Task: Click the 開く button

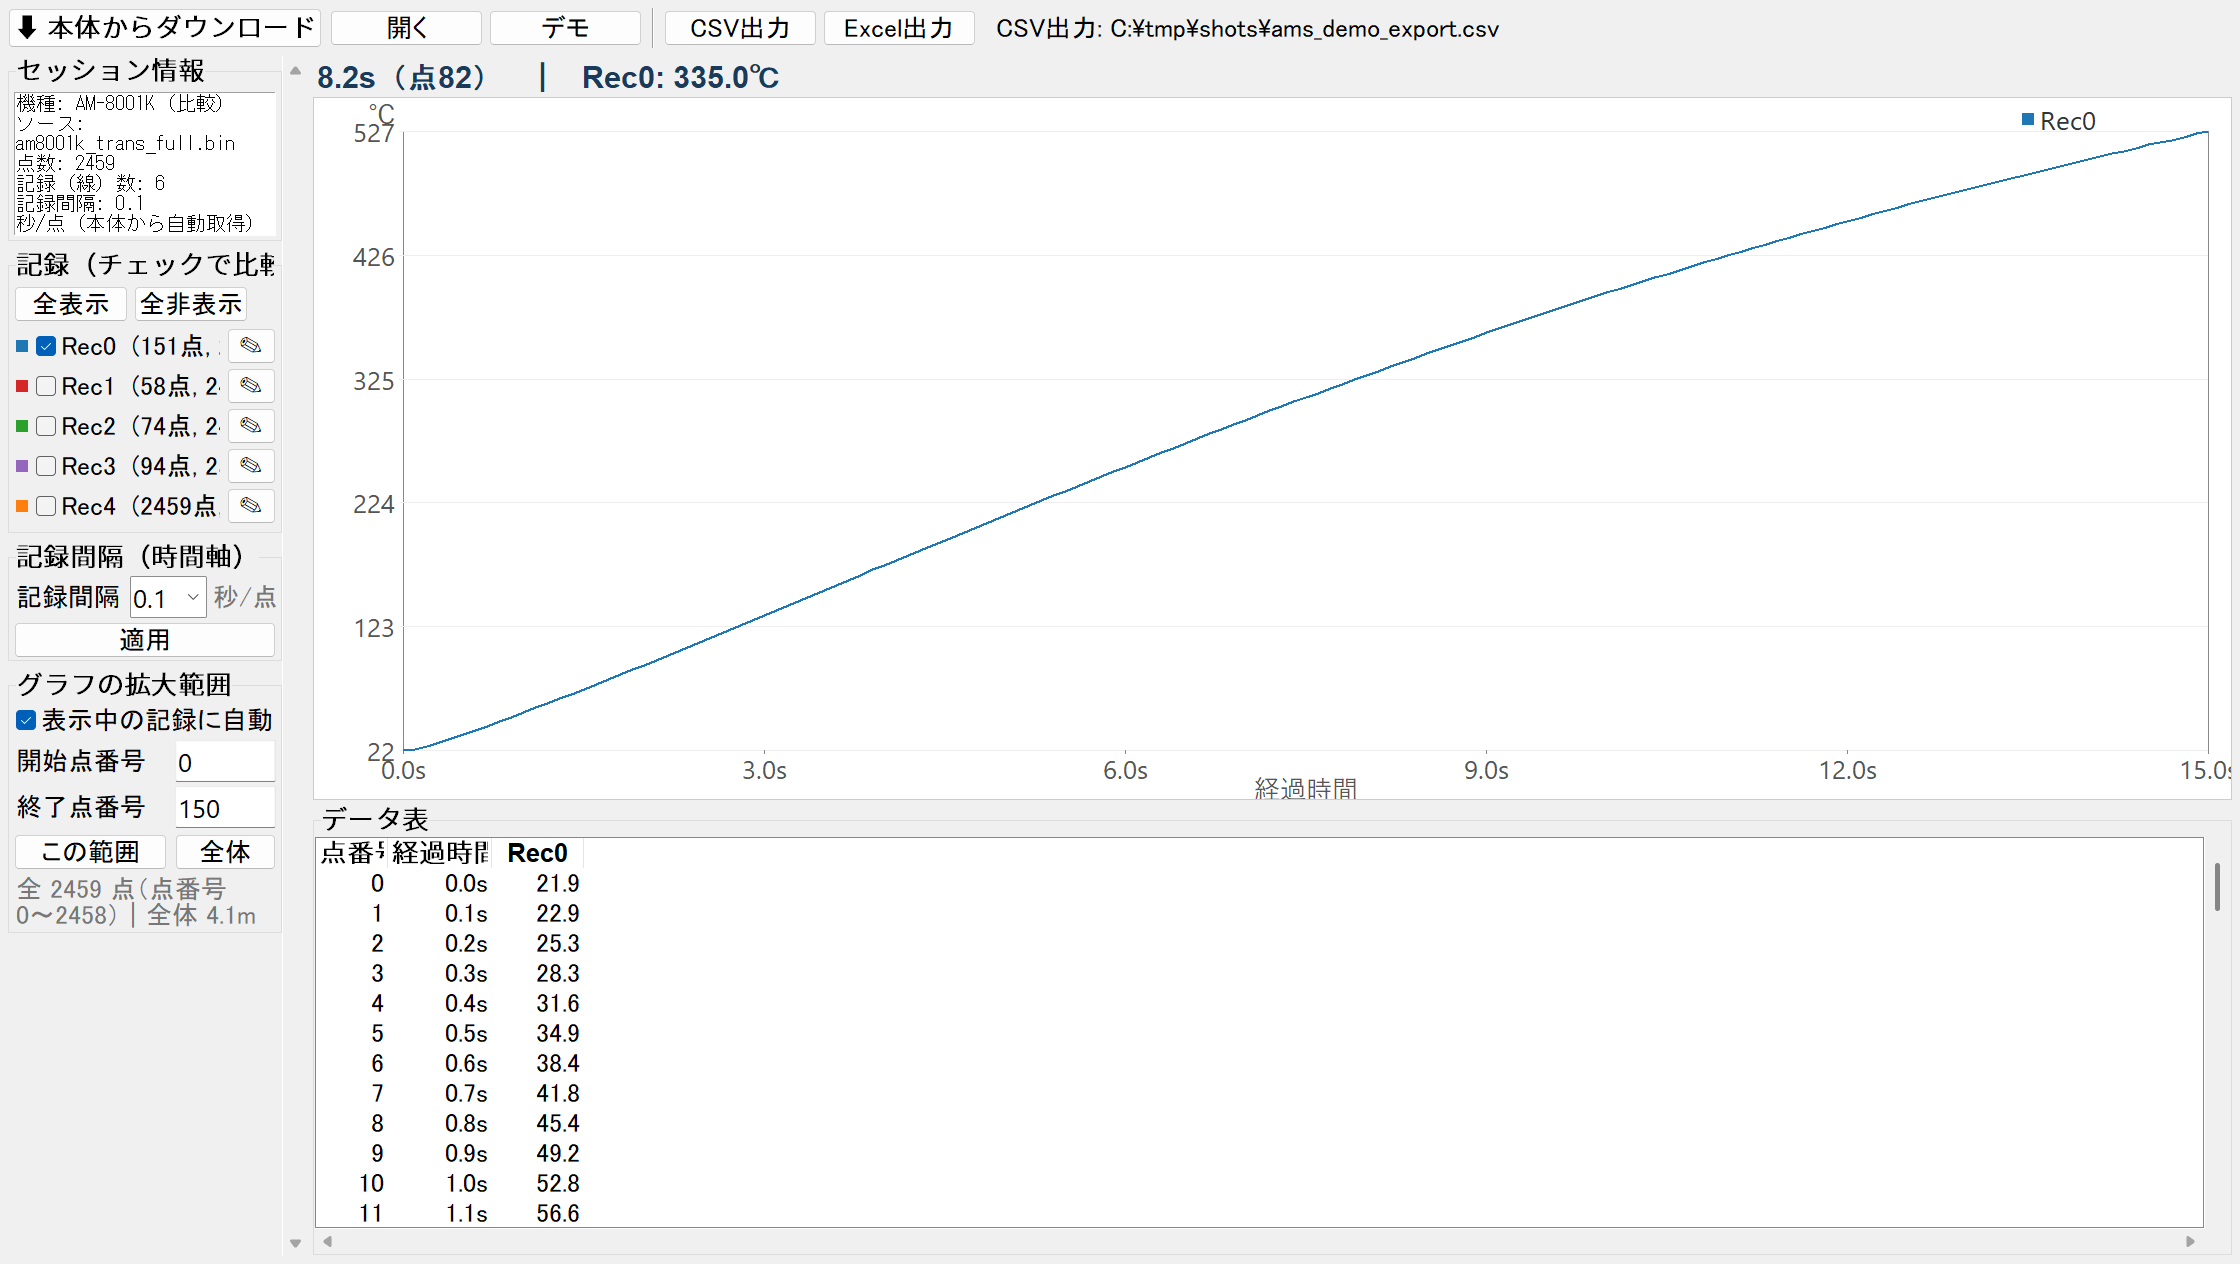Action: pos(406,28)
